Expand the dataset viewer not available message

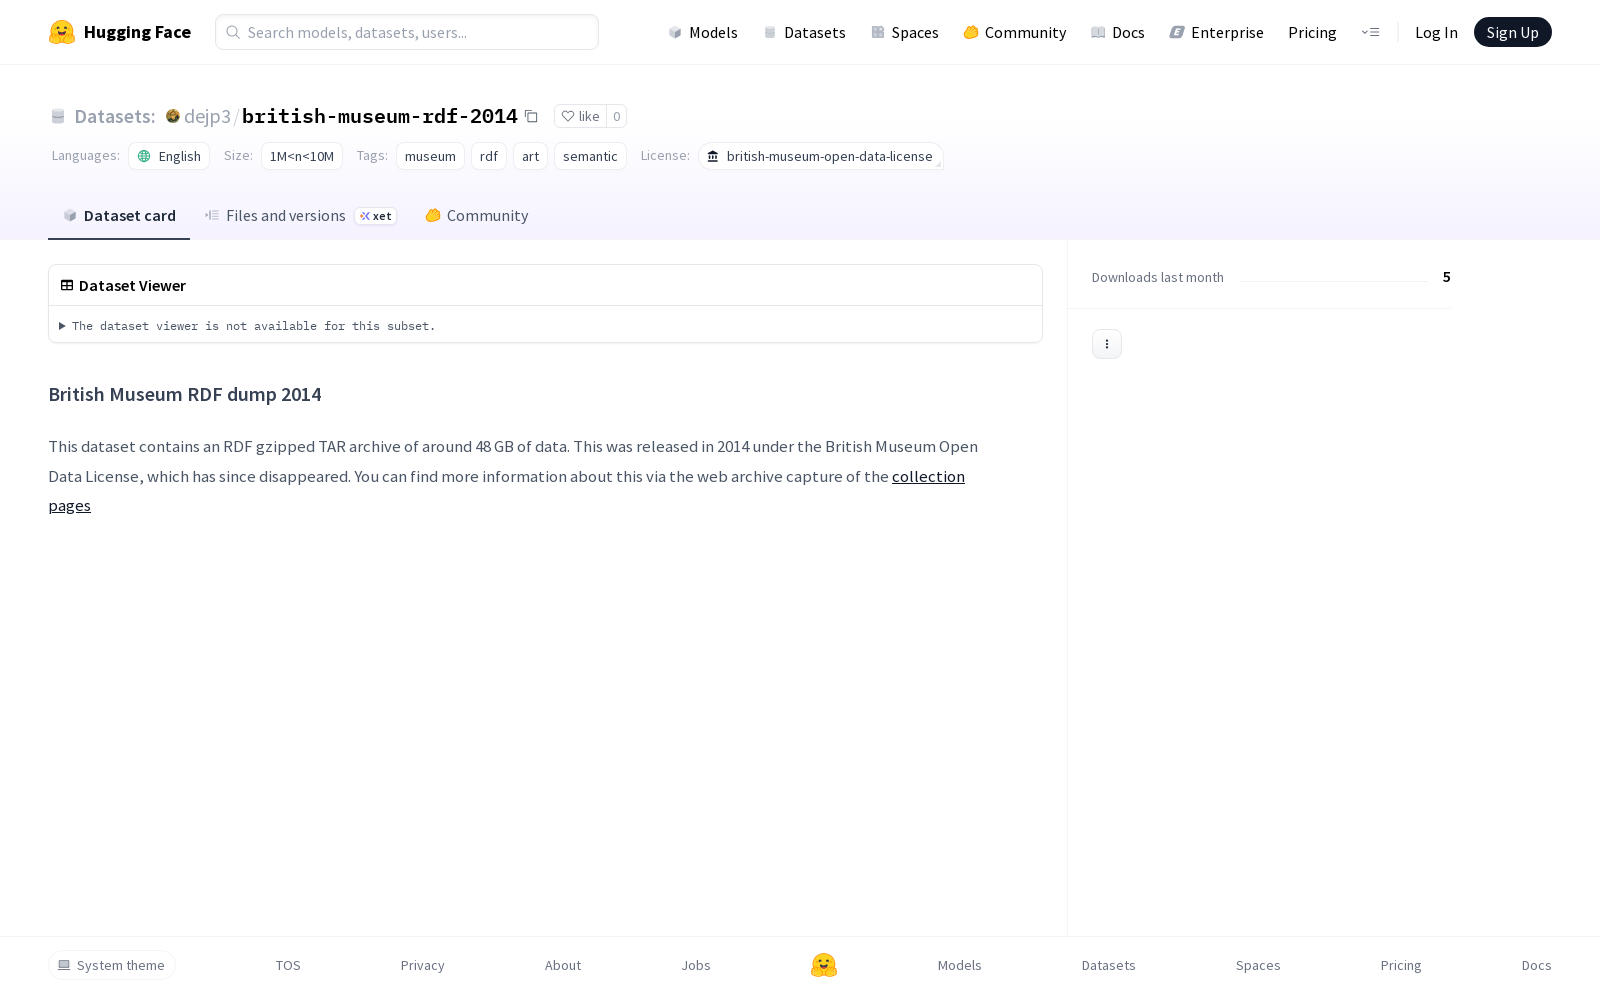[x=247, y=326]
